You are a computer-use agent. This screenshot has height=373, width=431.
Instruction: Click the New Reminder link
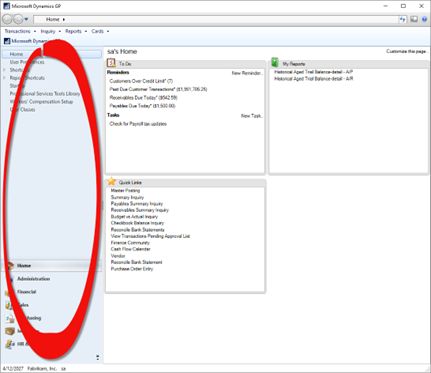(x=247, y=73)
